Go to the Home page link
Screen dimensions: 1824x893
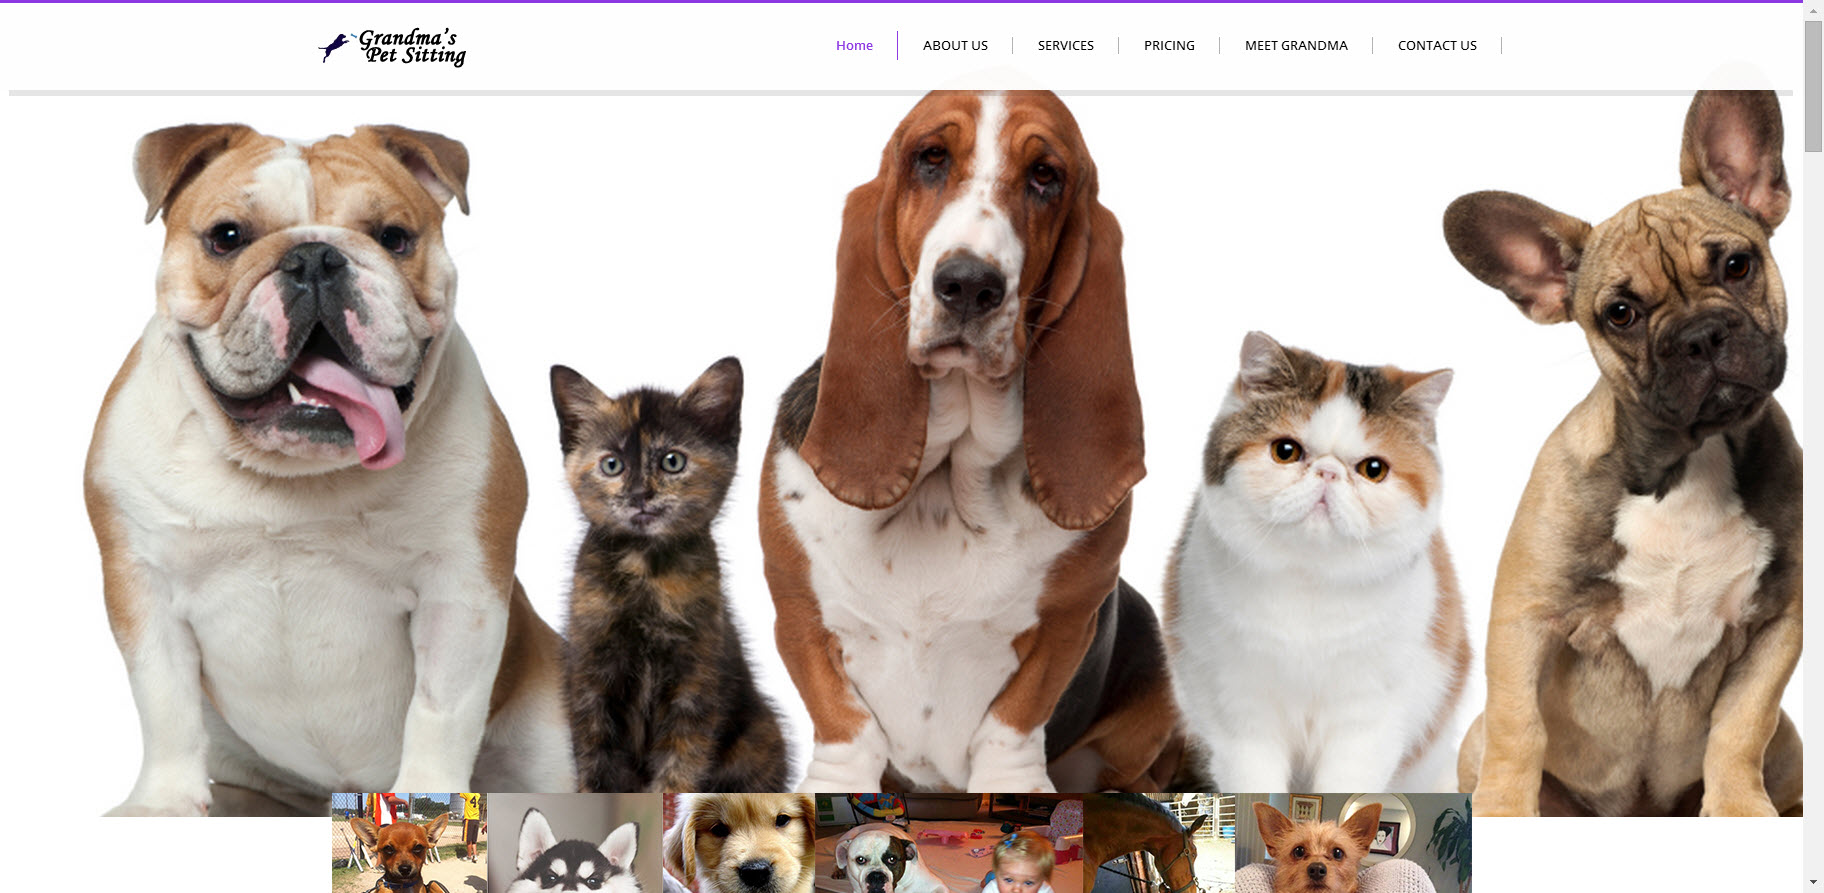pos(854,45)
